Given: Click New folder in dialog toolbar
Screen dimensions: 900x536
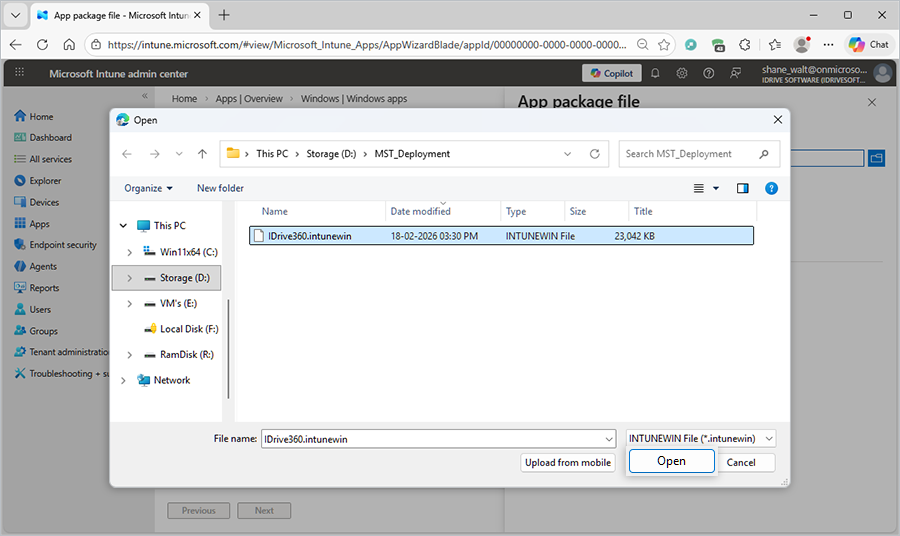Looking at the screenshot, I should coord(220,188).
